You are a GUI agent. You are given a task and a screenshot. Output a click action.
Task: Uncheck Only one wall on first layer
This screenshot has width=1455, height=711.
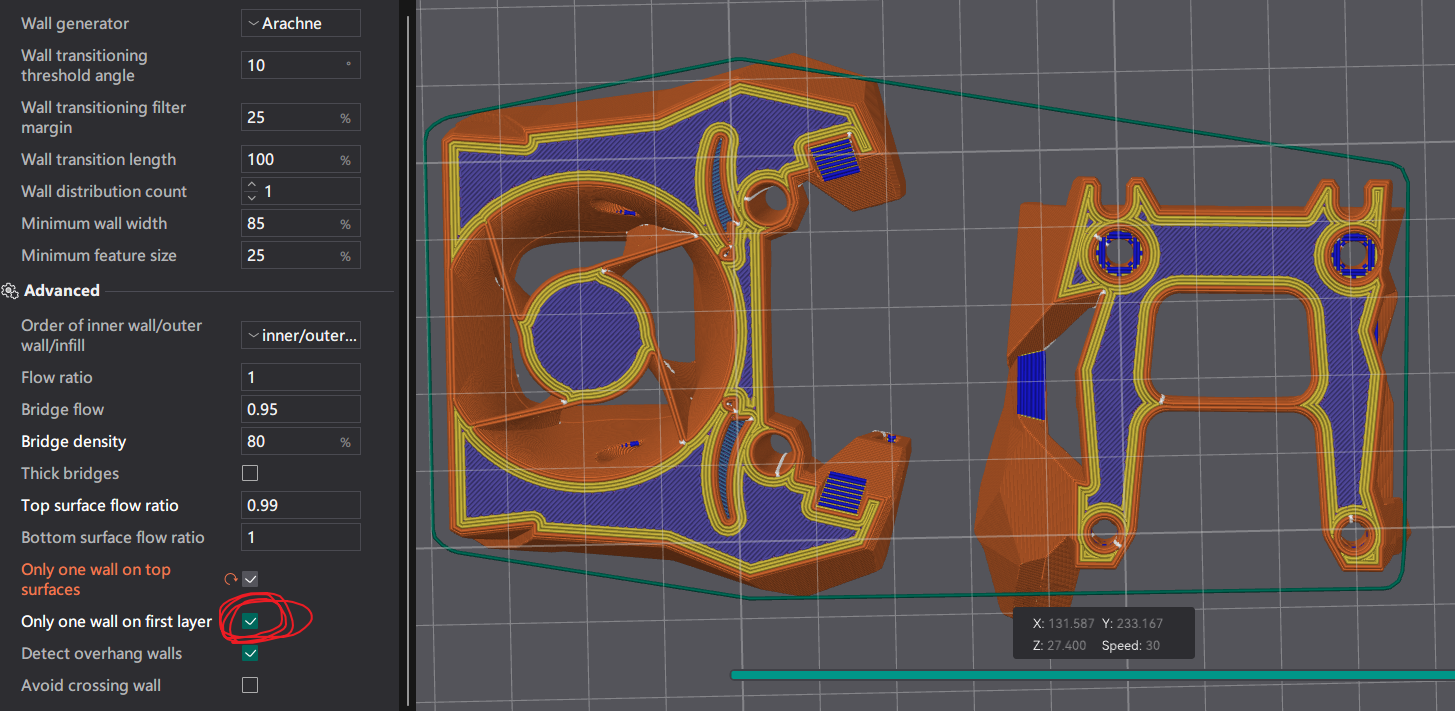pos(249,621)
